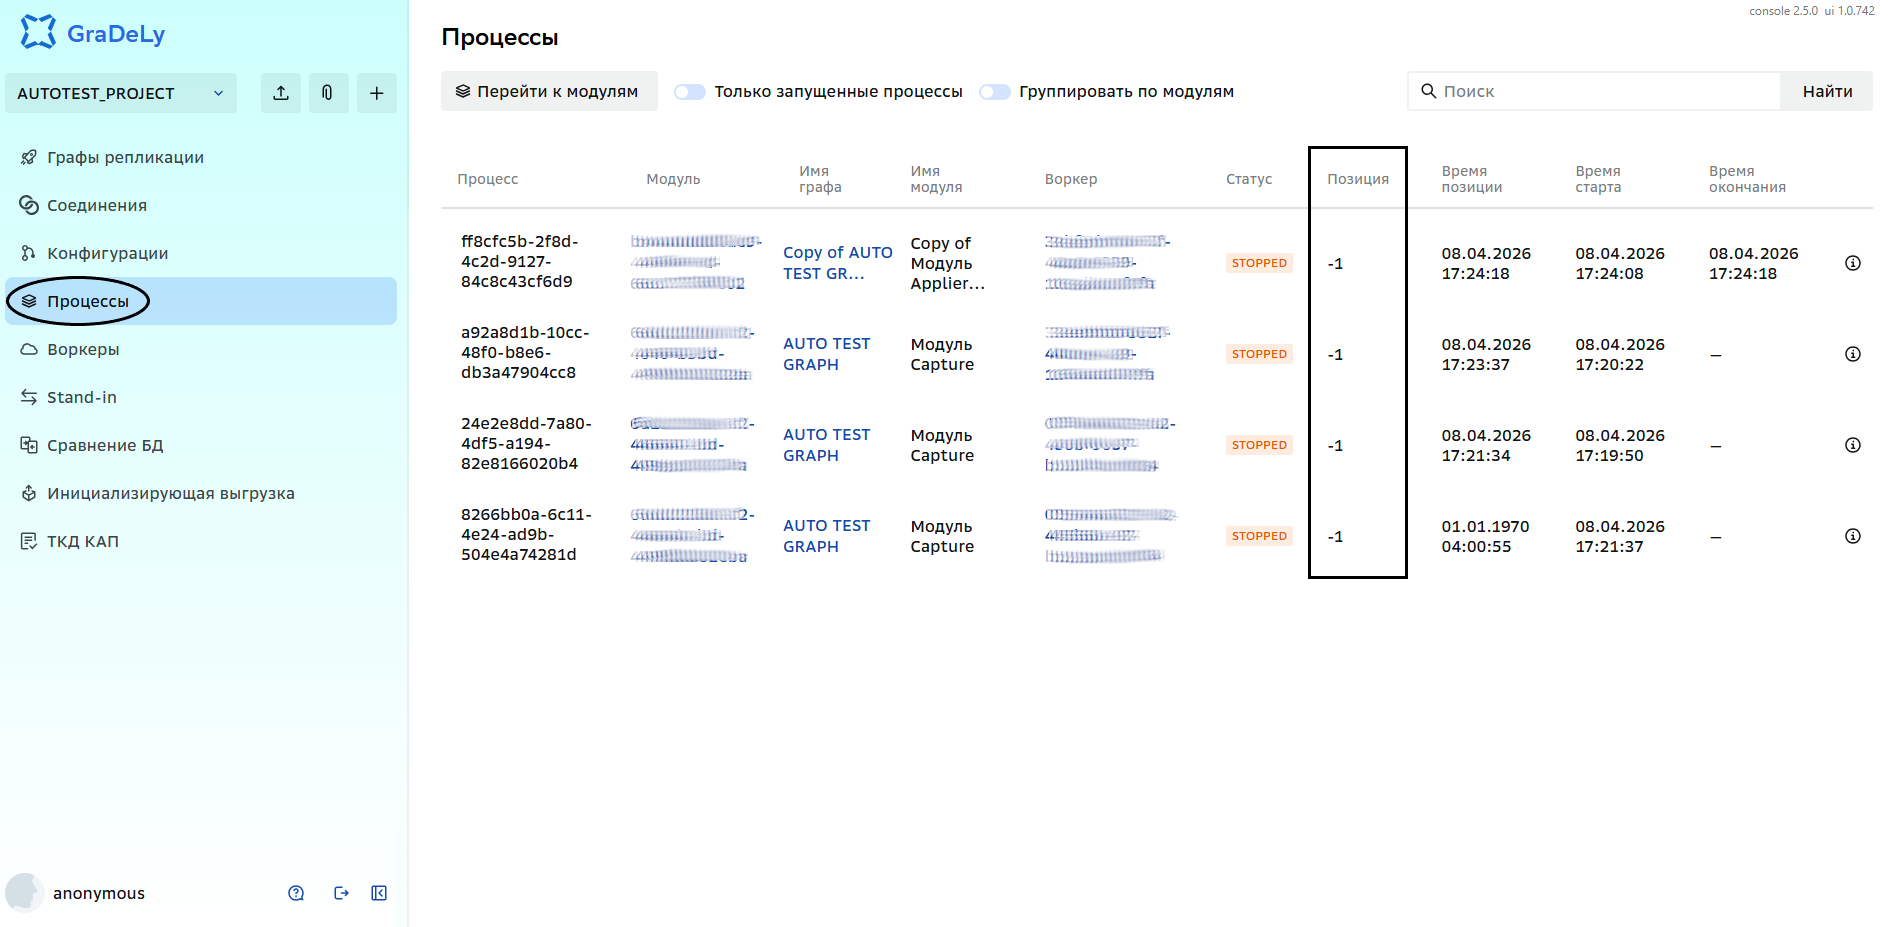The image size is (1903, 927).
Task: Click the attachment paperclip icon button
Action: tap(328, 93)
